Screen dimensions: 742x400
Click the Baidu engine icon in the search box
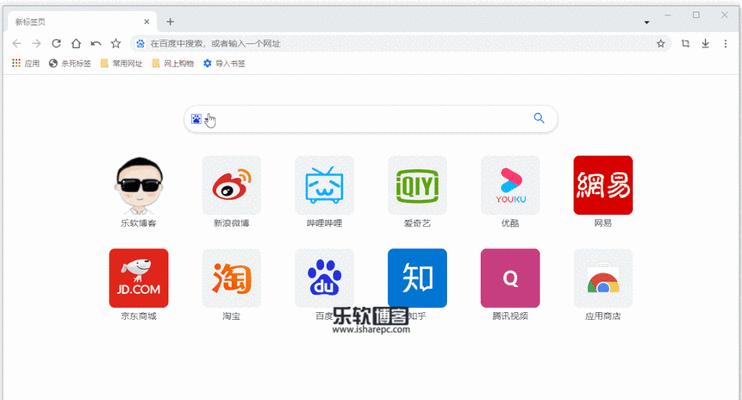tap(196, 118)
